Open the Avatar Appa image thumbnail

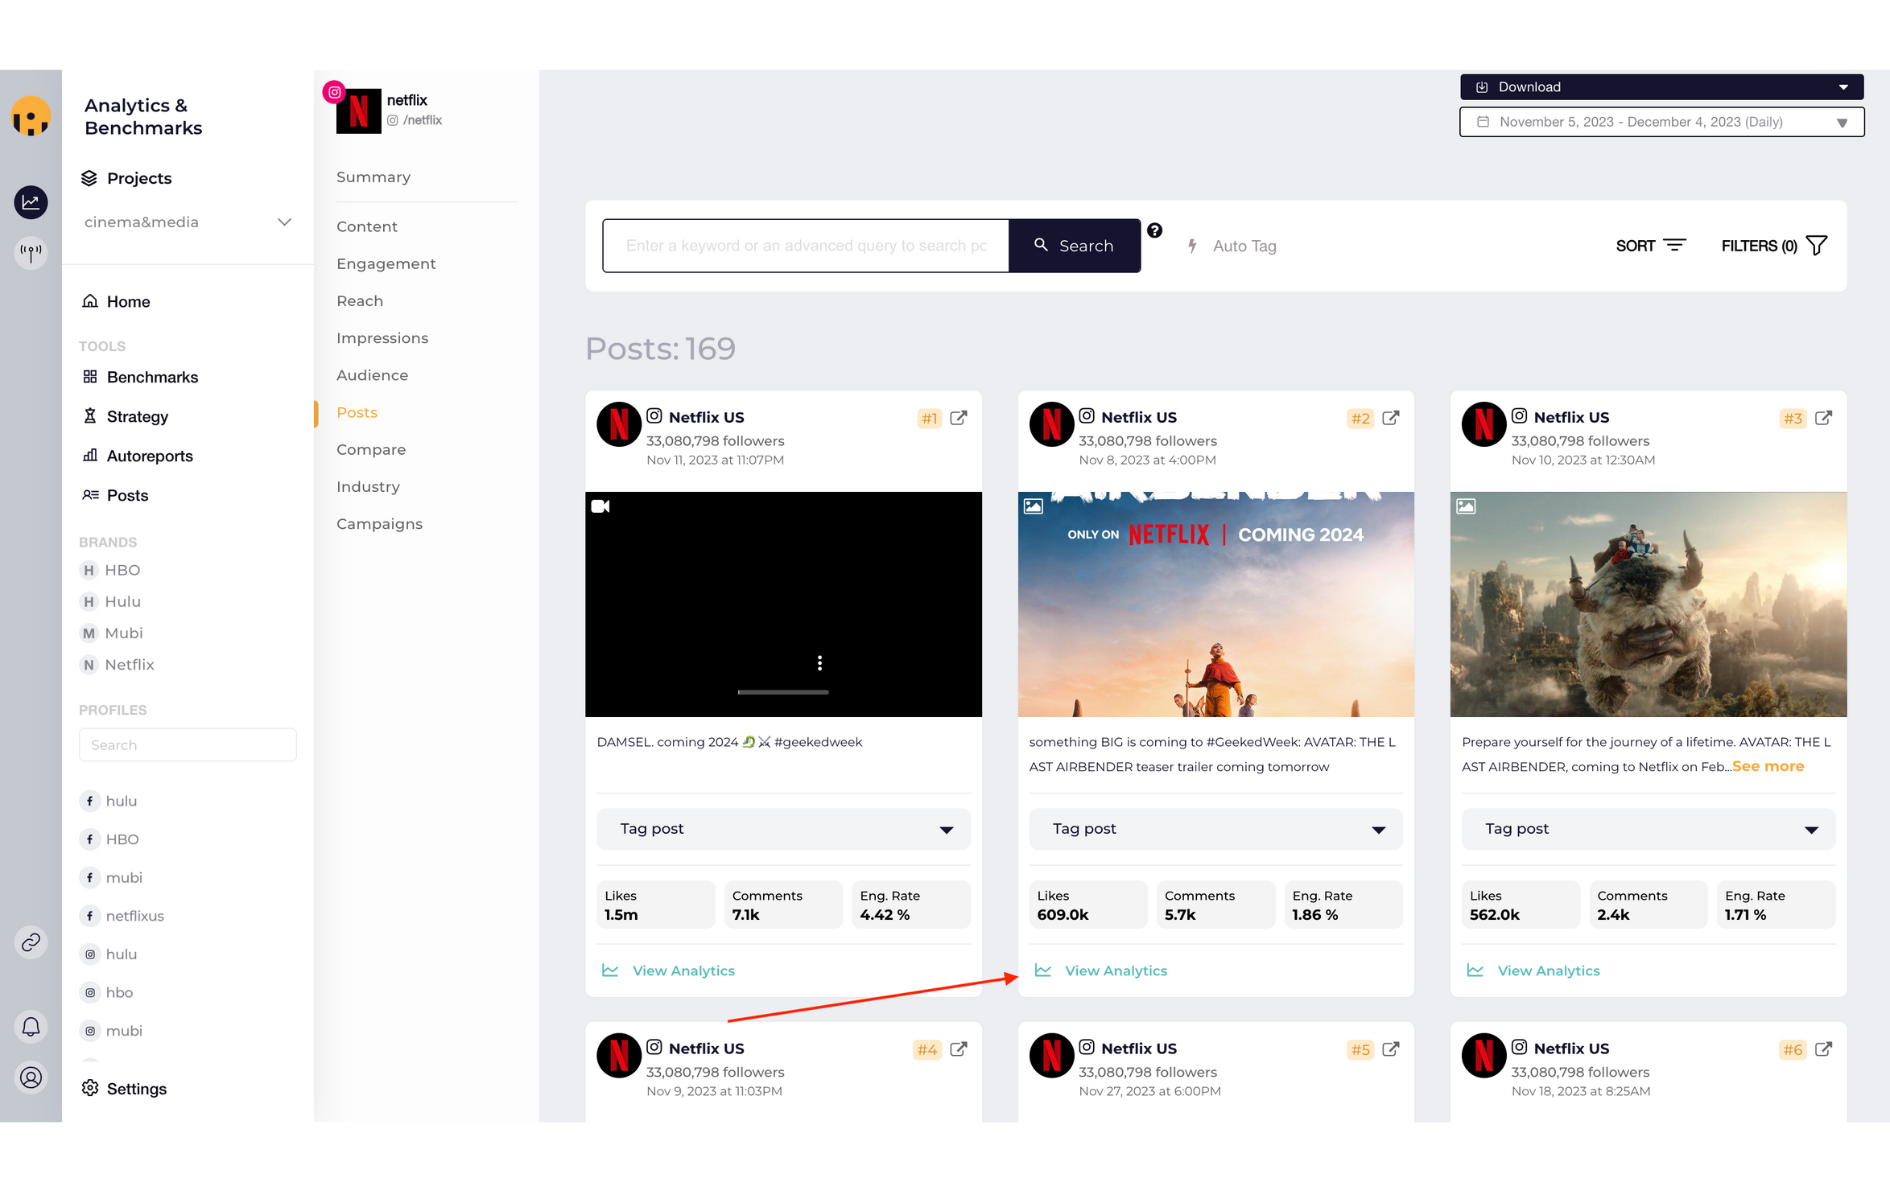(x=1649, y=604)
